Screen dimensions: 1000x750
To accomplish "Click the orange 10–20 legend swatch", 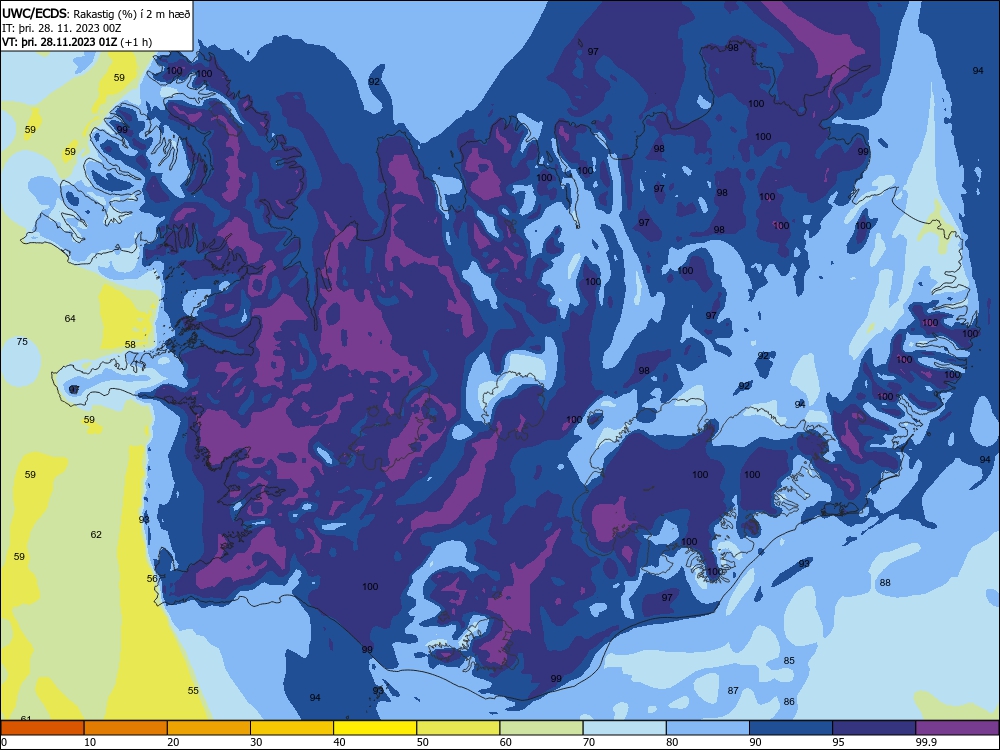I will tap(126, 728).
